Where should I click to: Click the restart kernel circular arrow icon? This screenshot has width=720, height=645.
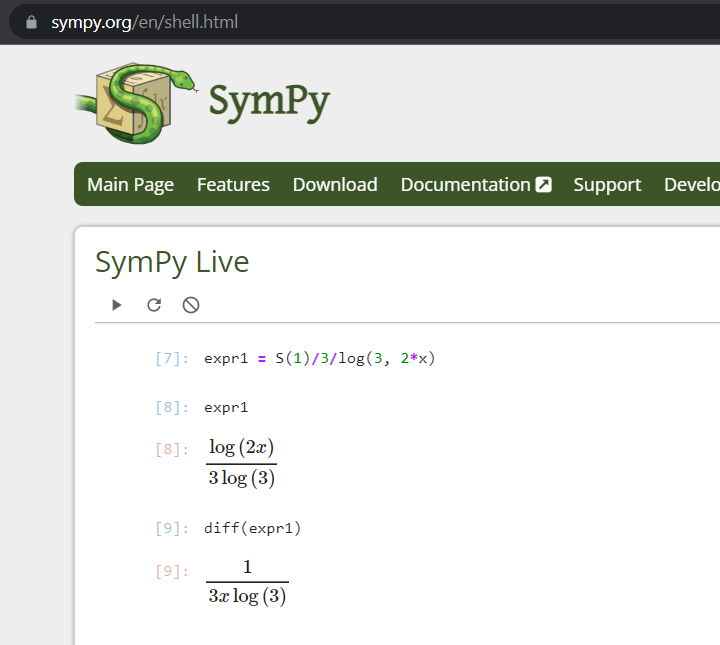pos(154,305)
